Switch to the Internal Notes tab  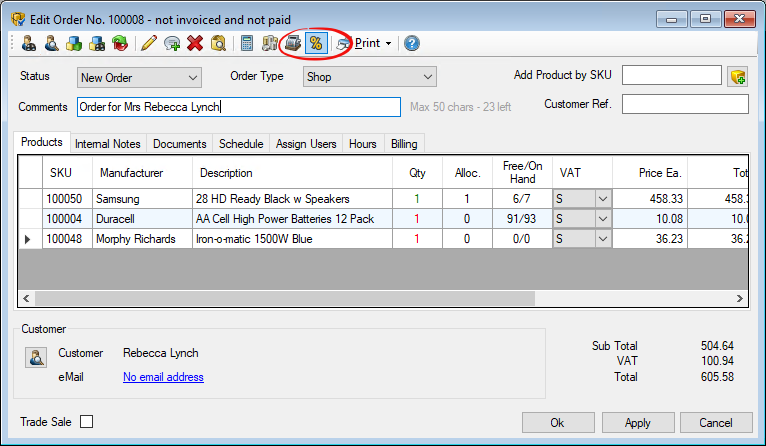pyautogui.click(x=109, y=144)
